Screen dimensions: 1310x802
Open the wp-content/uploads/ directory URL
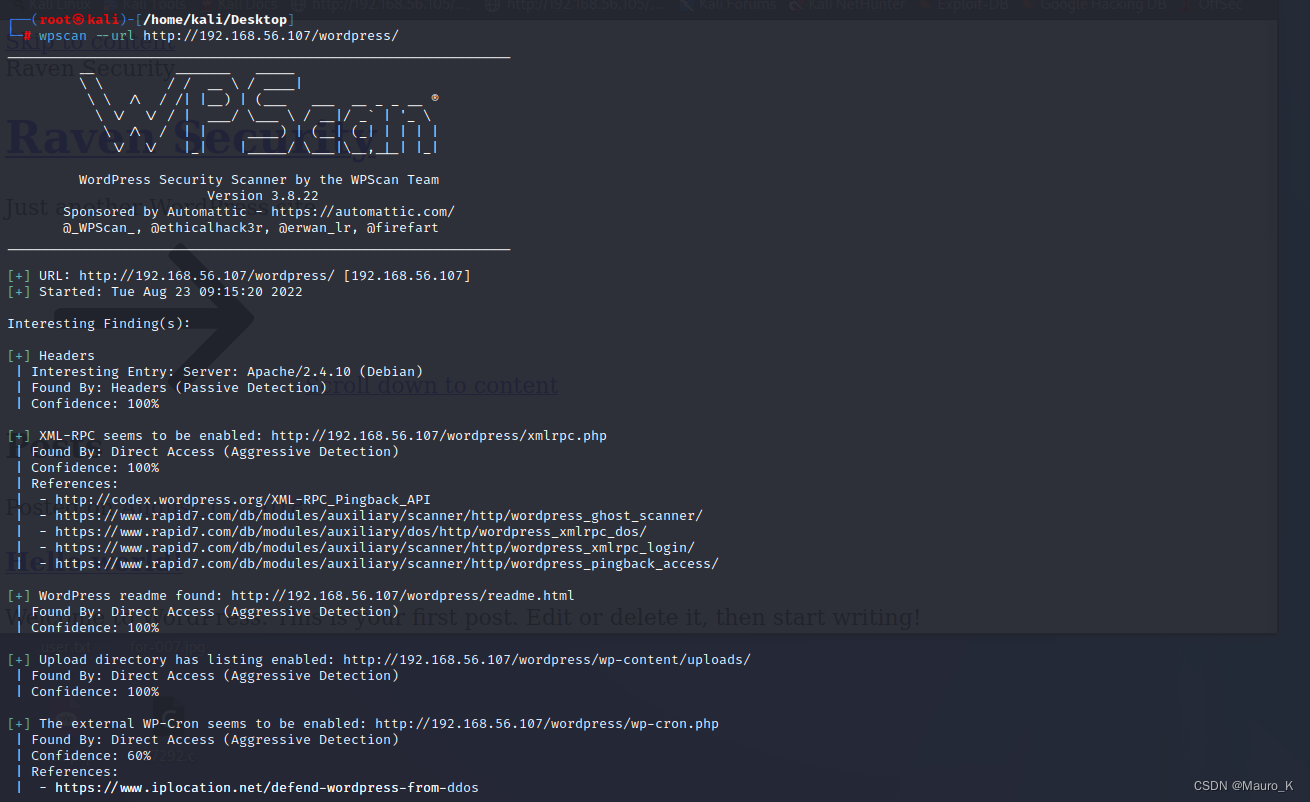[x=547, y=660]
